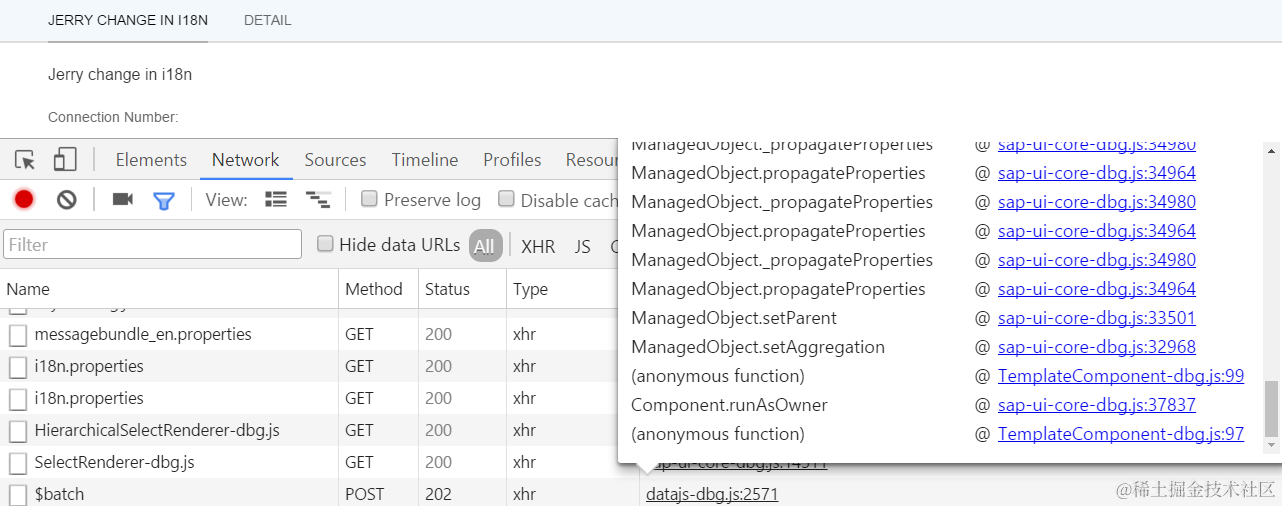Click the 202 status of $batch
Image resolution: width=1282 pixels, height=506 pixels.
pos(438,494)
